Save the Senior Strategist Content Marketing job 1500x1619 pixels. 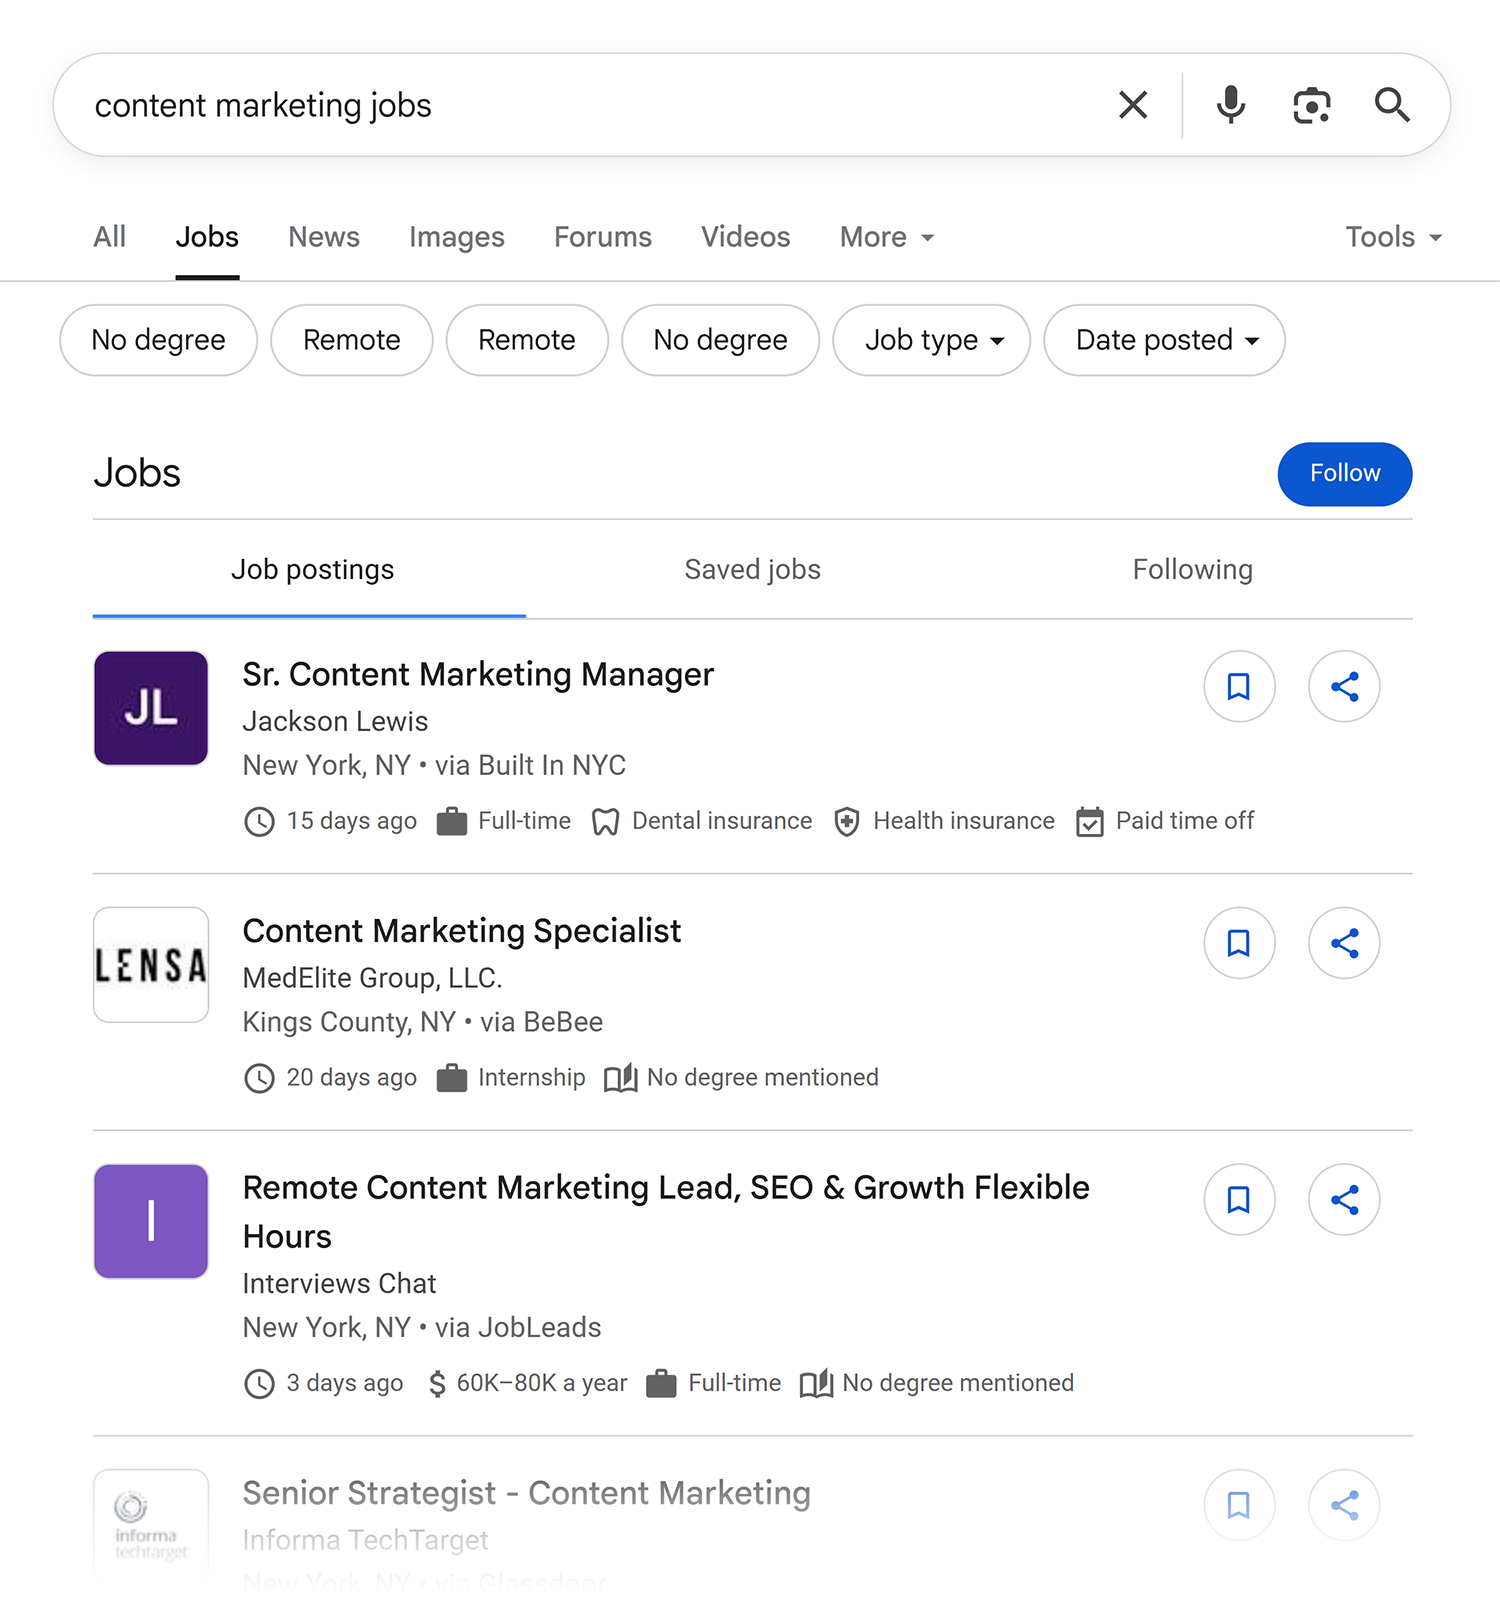tap(1239, 1505)
